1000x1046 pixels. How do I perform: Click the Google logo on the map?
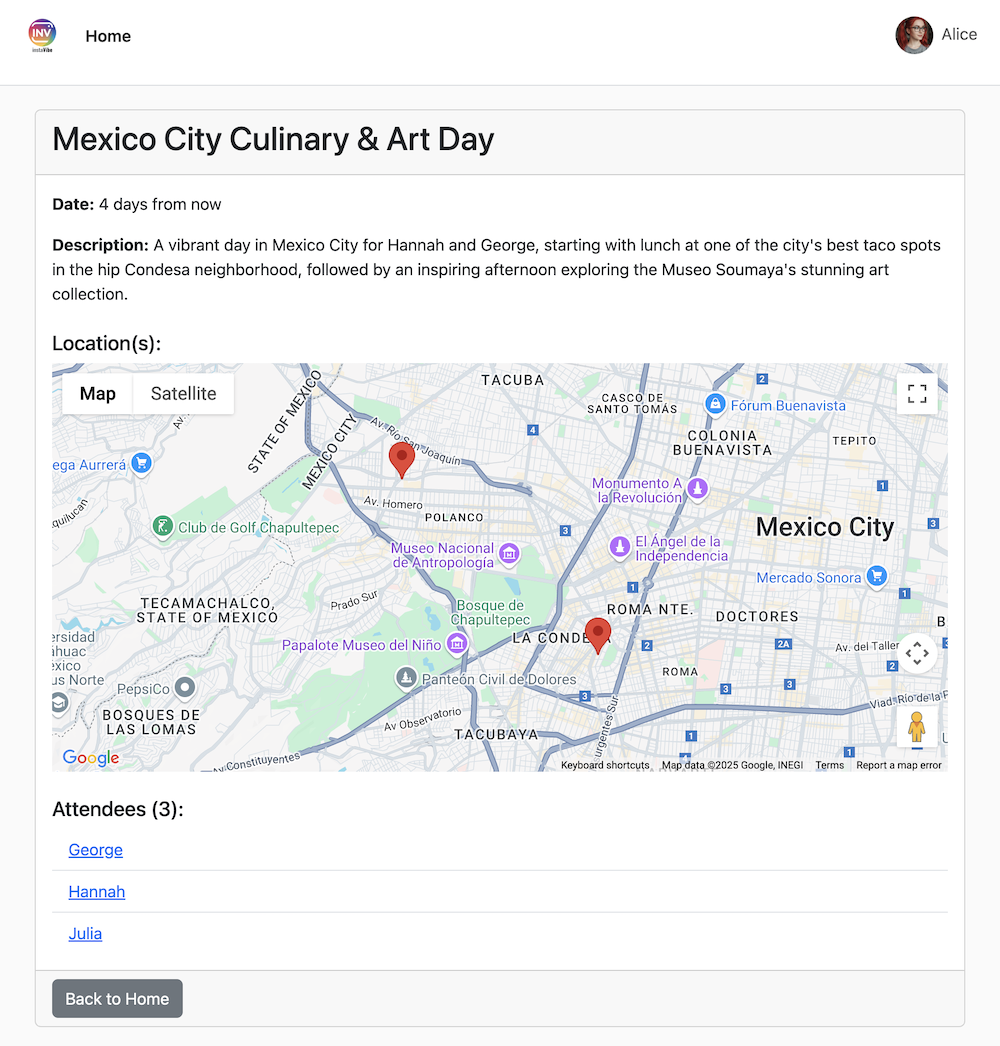[x=91, y=758]
